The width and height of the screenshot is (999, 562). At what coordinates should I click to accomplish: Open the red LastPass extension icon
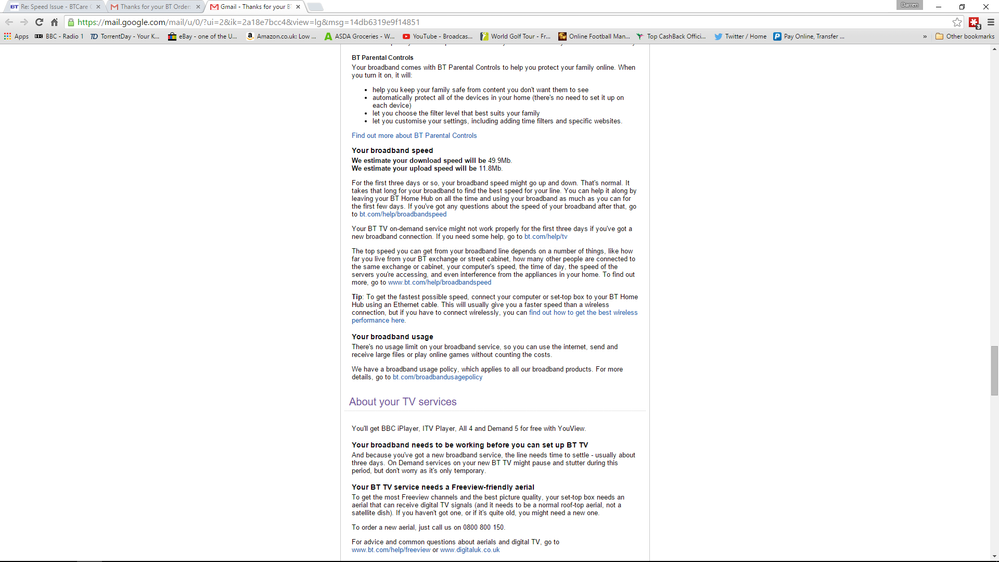pyautogui.click(x=974, y=22)
